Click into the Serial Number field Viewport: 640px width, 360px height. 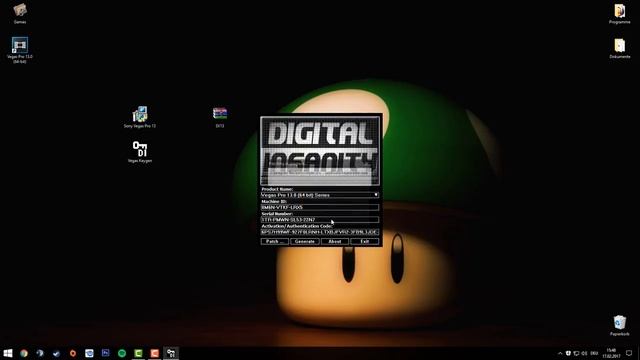[x=320, y=220]
